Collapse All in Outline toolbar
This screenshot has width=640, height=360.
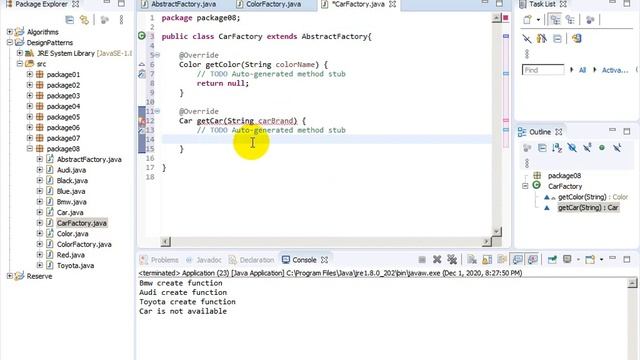[x=542, y=148]
